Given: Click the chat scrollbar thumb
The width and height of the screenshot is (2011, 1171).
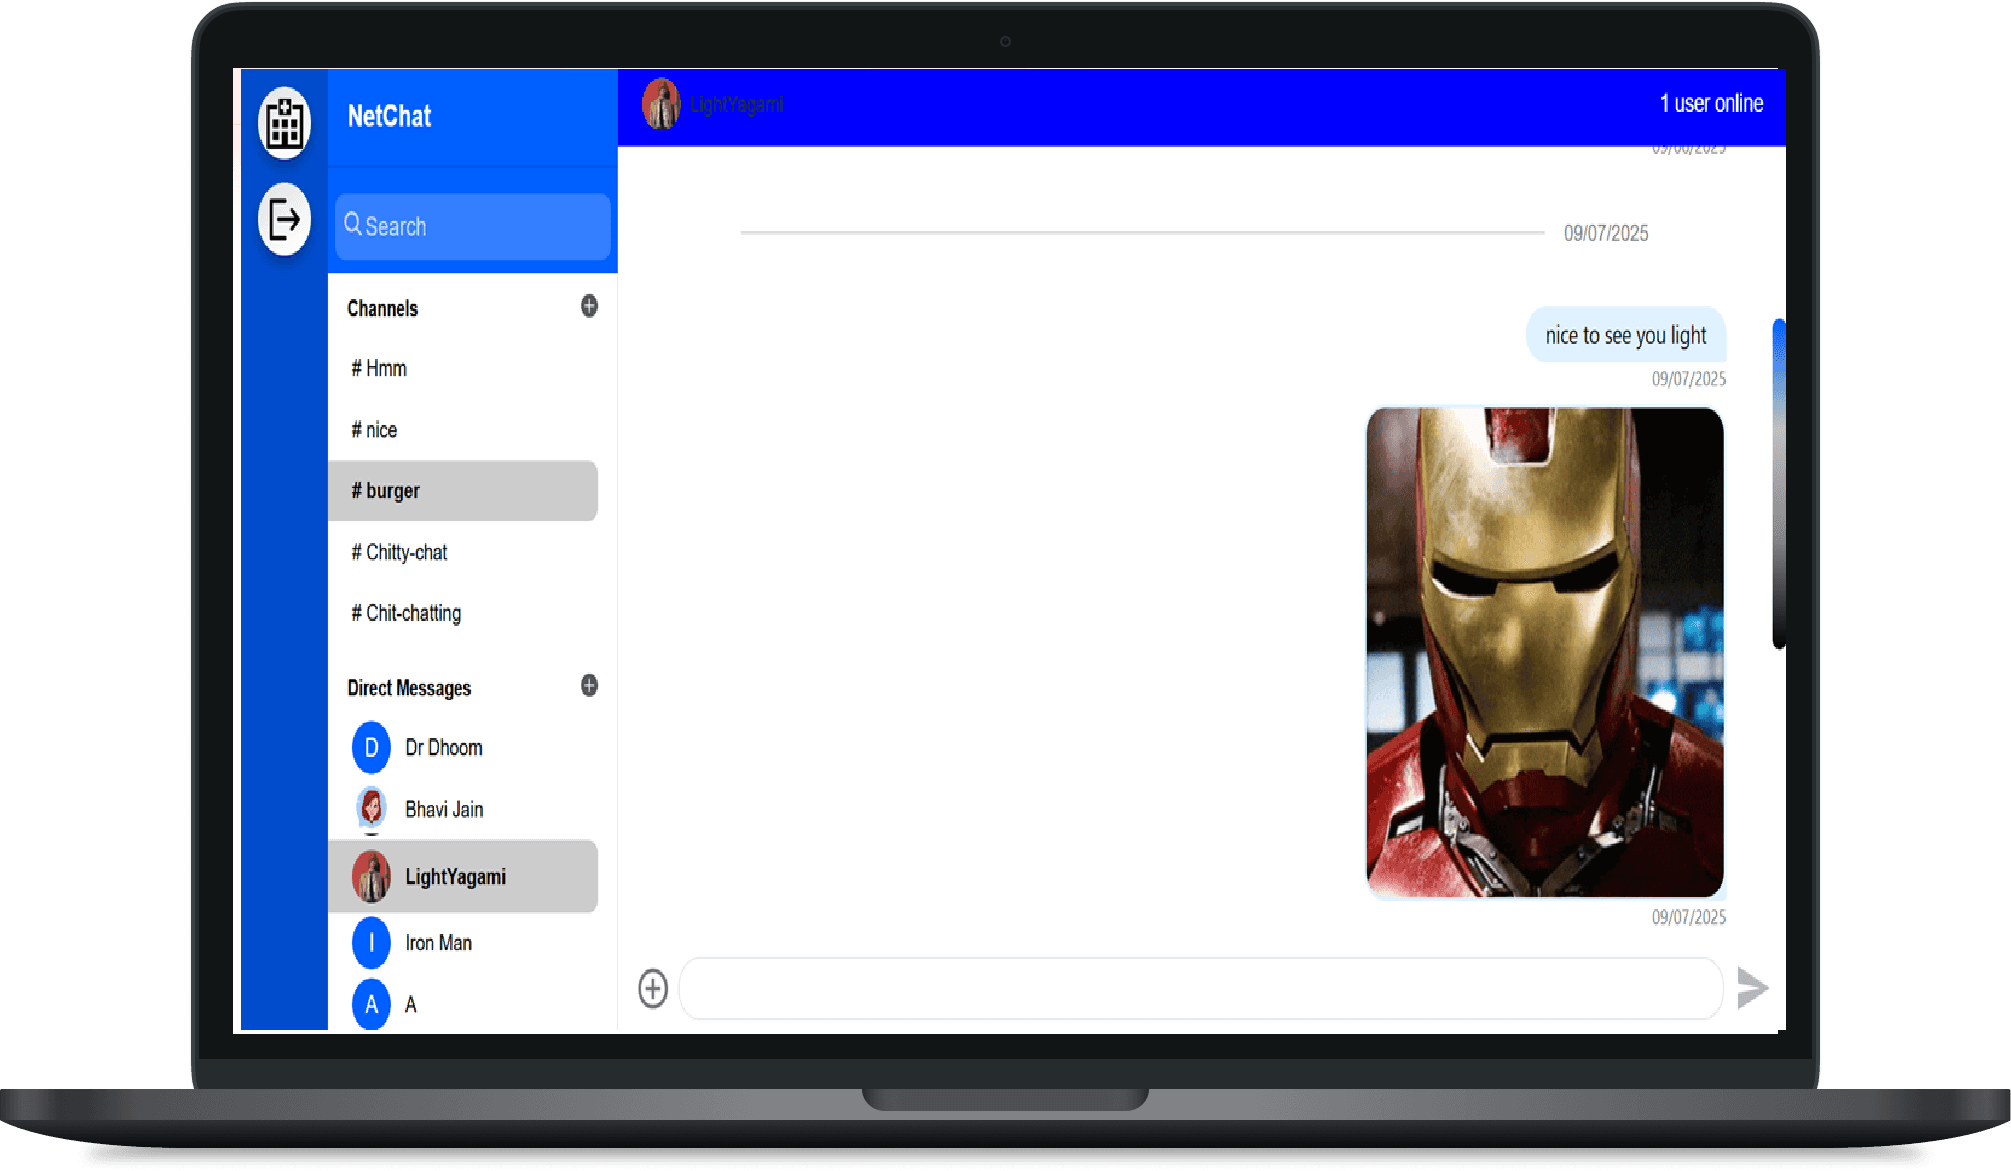Looking at the screenshot, I should click(1779, 484).
